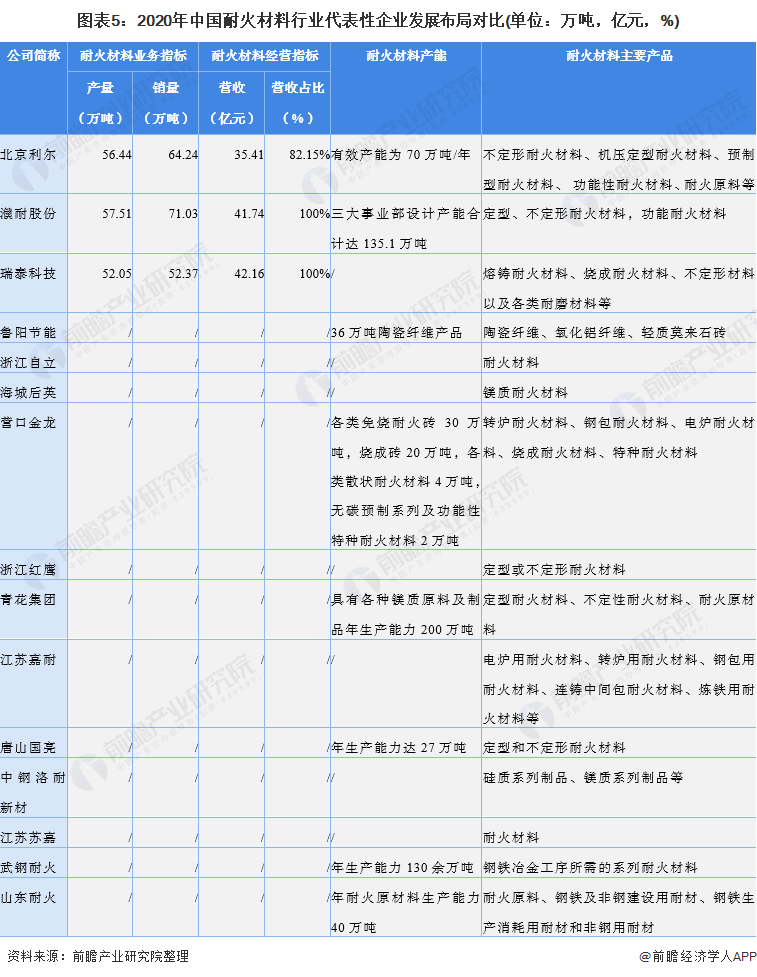Select the company name '北京利尔'
Screen dimensions: 757x977
28,155
